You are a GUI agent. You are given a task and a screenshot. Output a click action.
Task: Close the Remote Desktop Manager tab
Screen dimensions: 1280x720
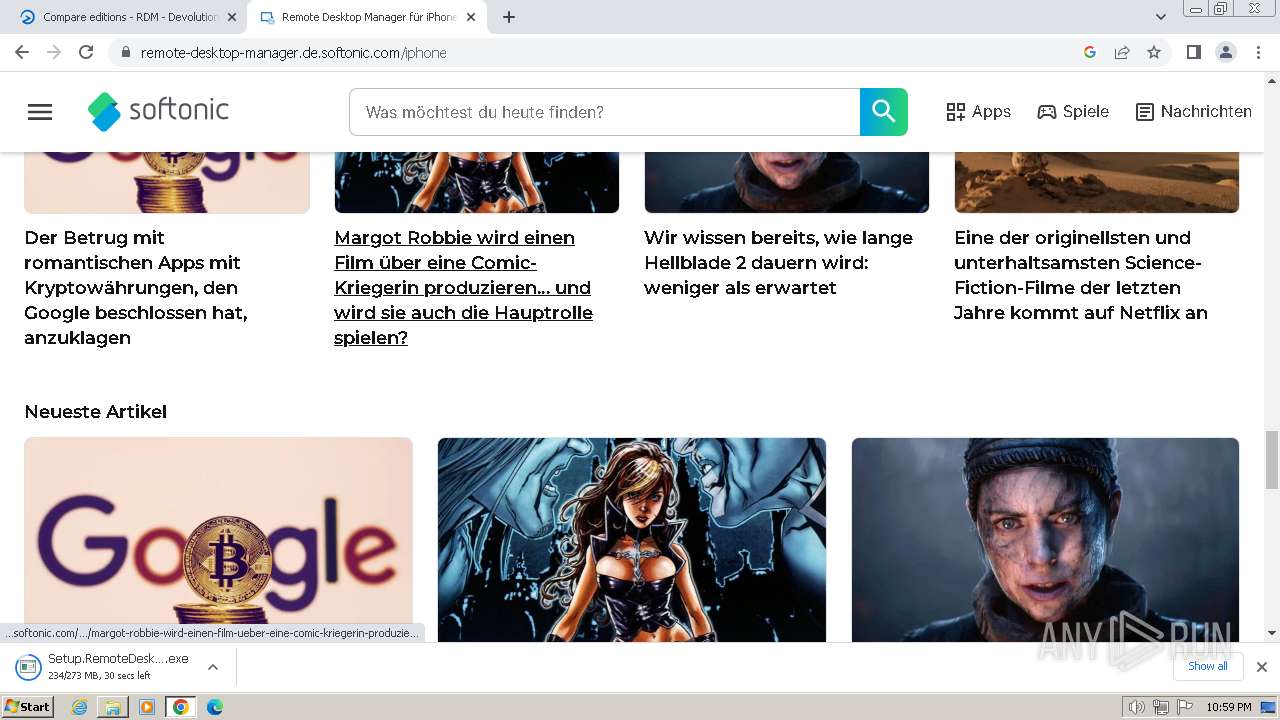tap(471, 17)
